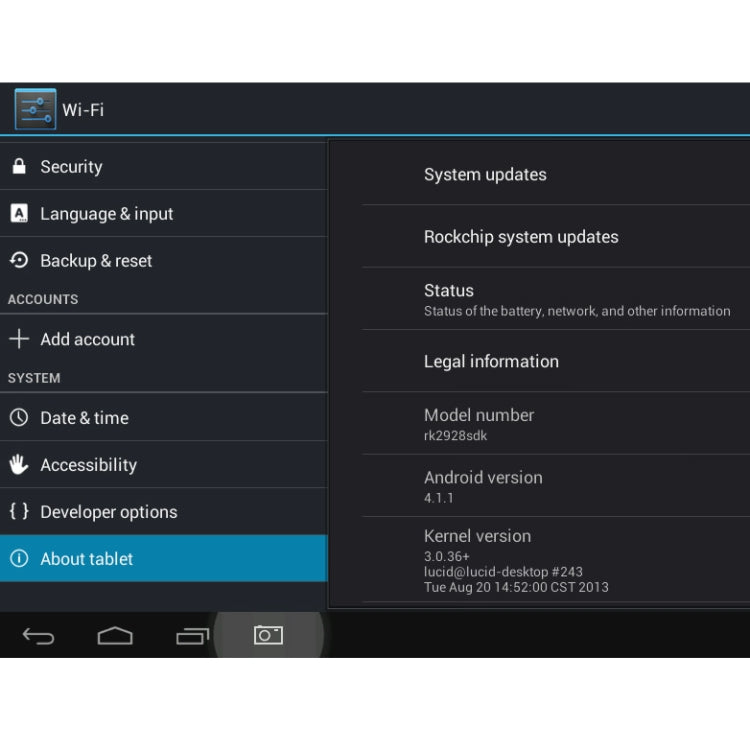Tap the Settings sliders icon in header

(x=35, y=109)
